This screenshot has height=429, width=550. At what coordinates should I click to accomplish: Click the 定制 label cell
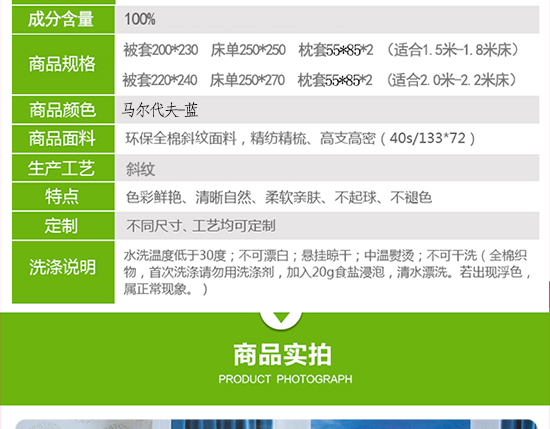(63, 226)
